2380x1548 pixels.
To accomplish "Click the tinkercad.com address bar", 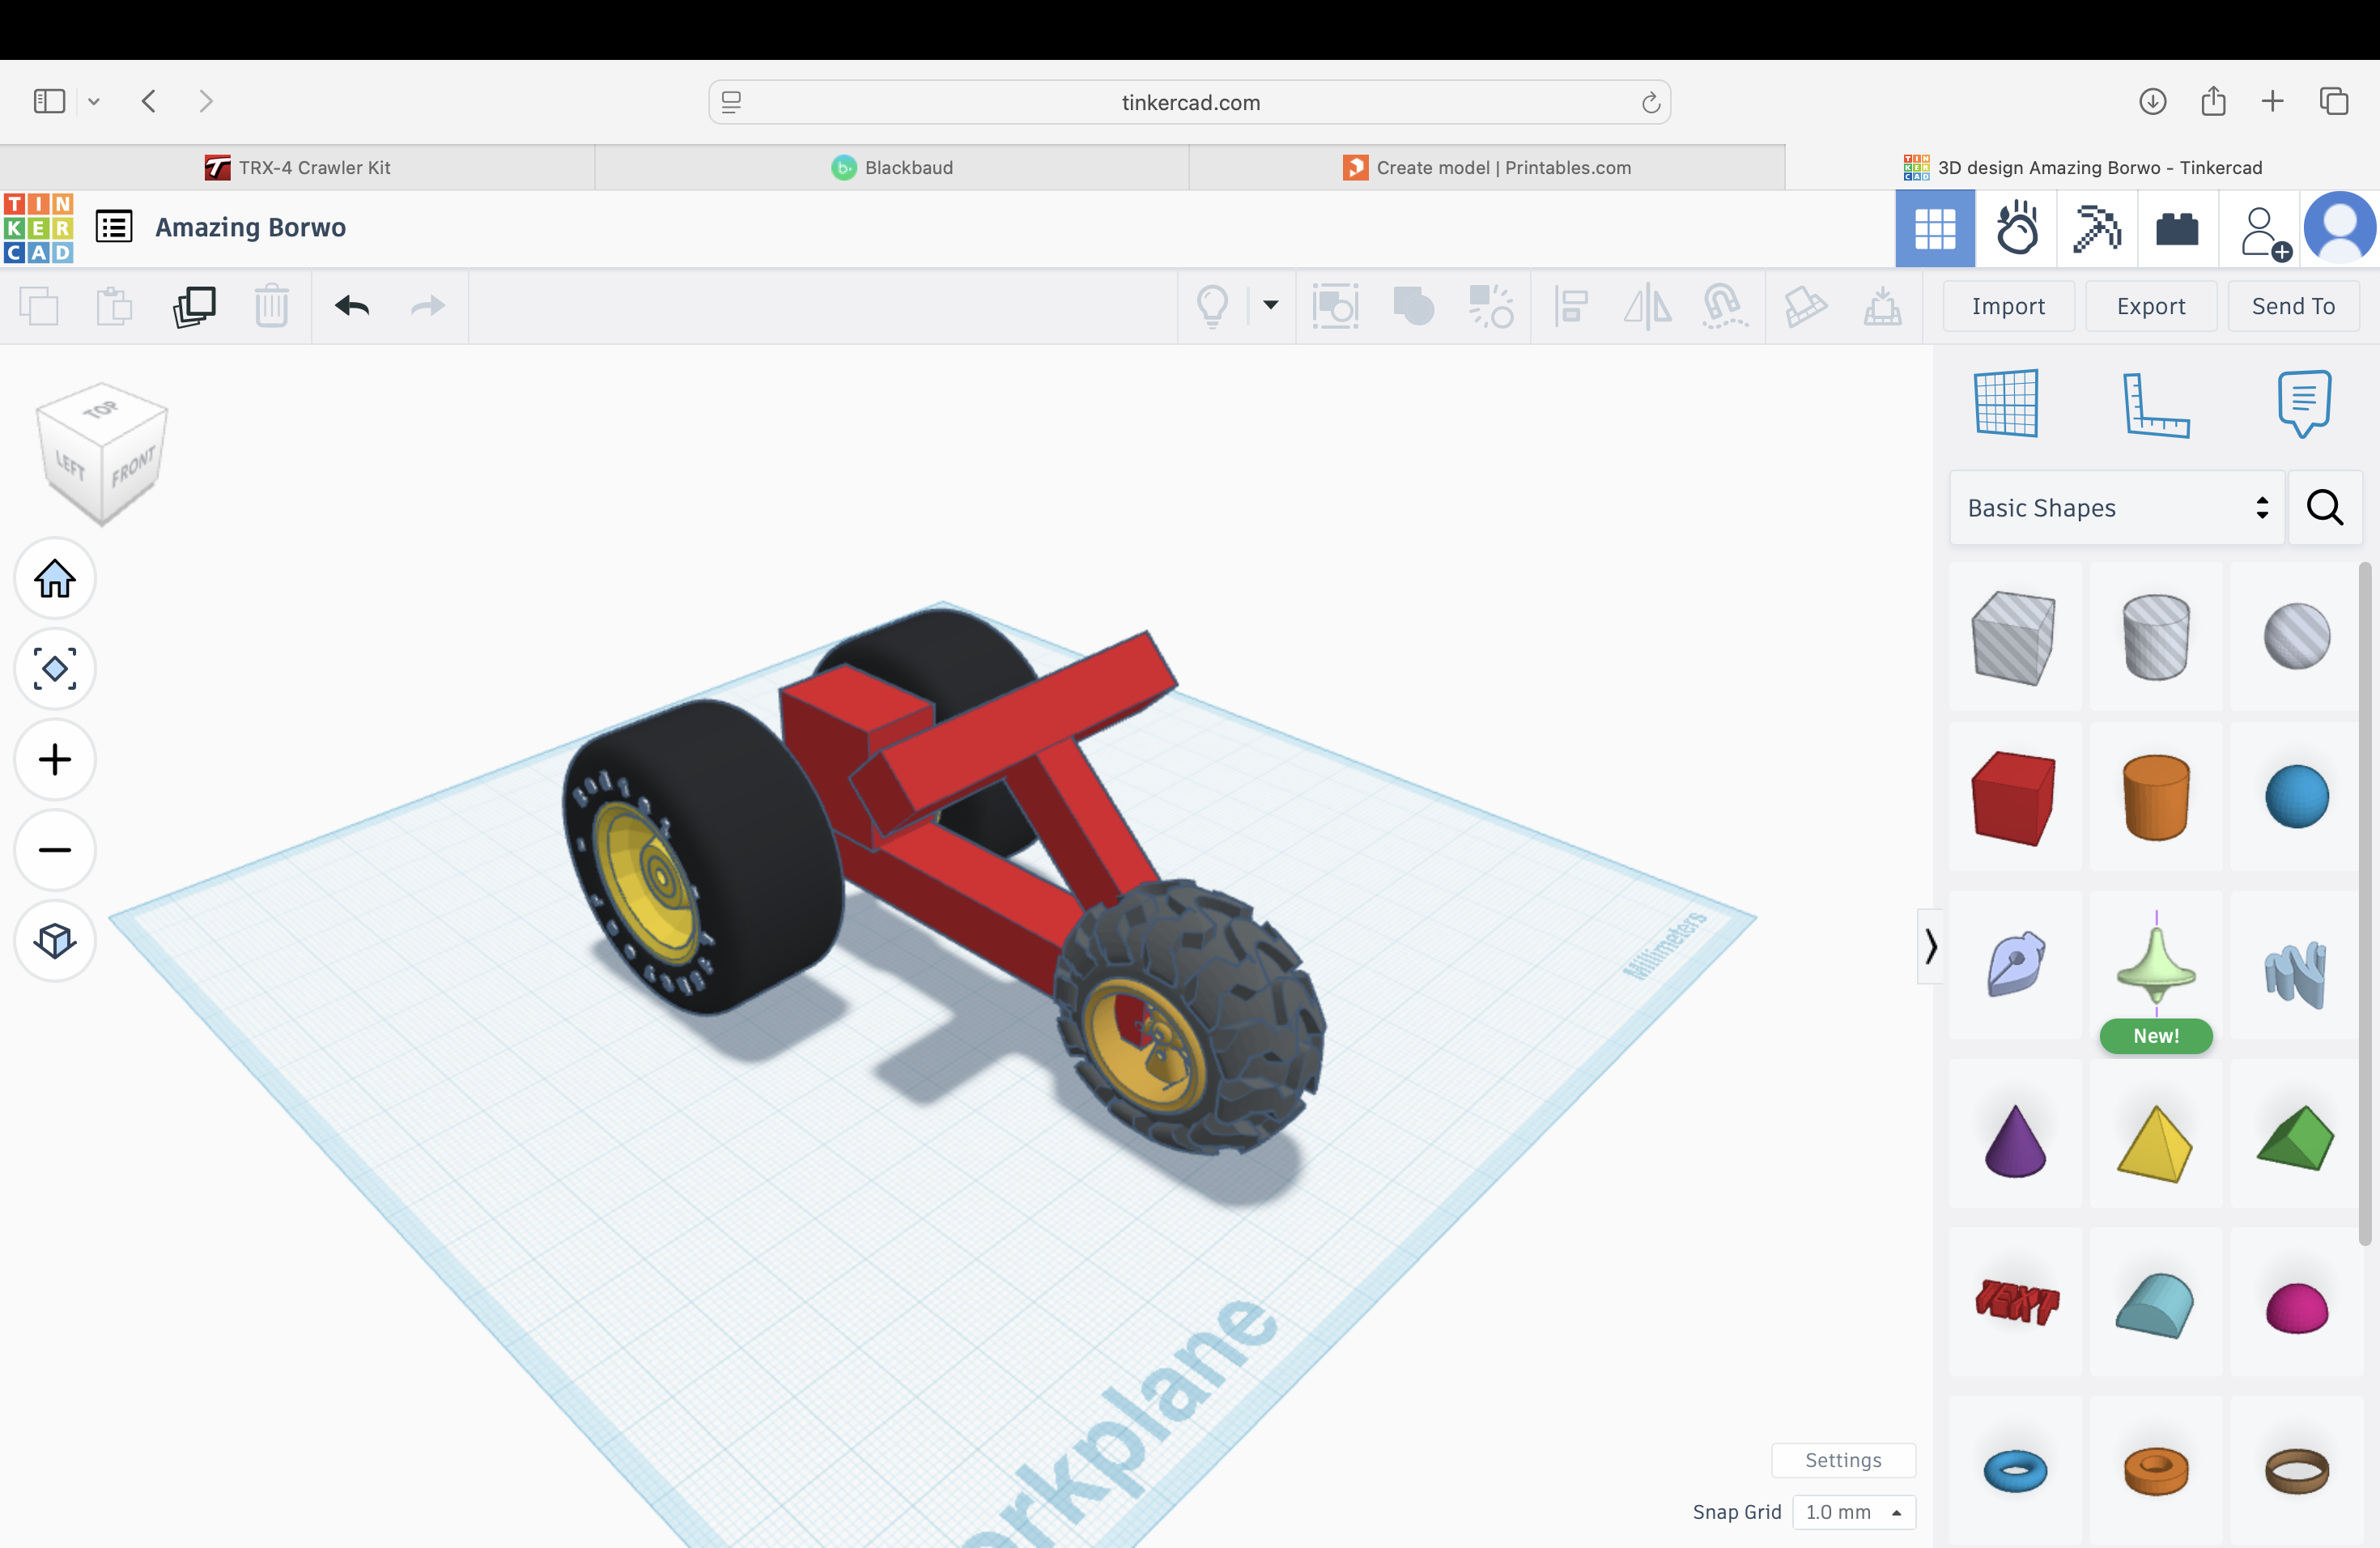I will point(1190,102).
